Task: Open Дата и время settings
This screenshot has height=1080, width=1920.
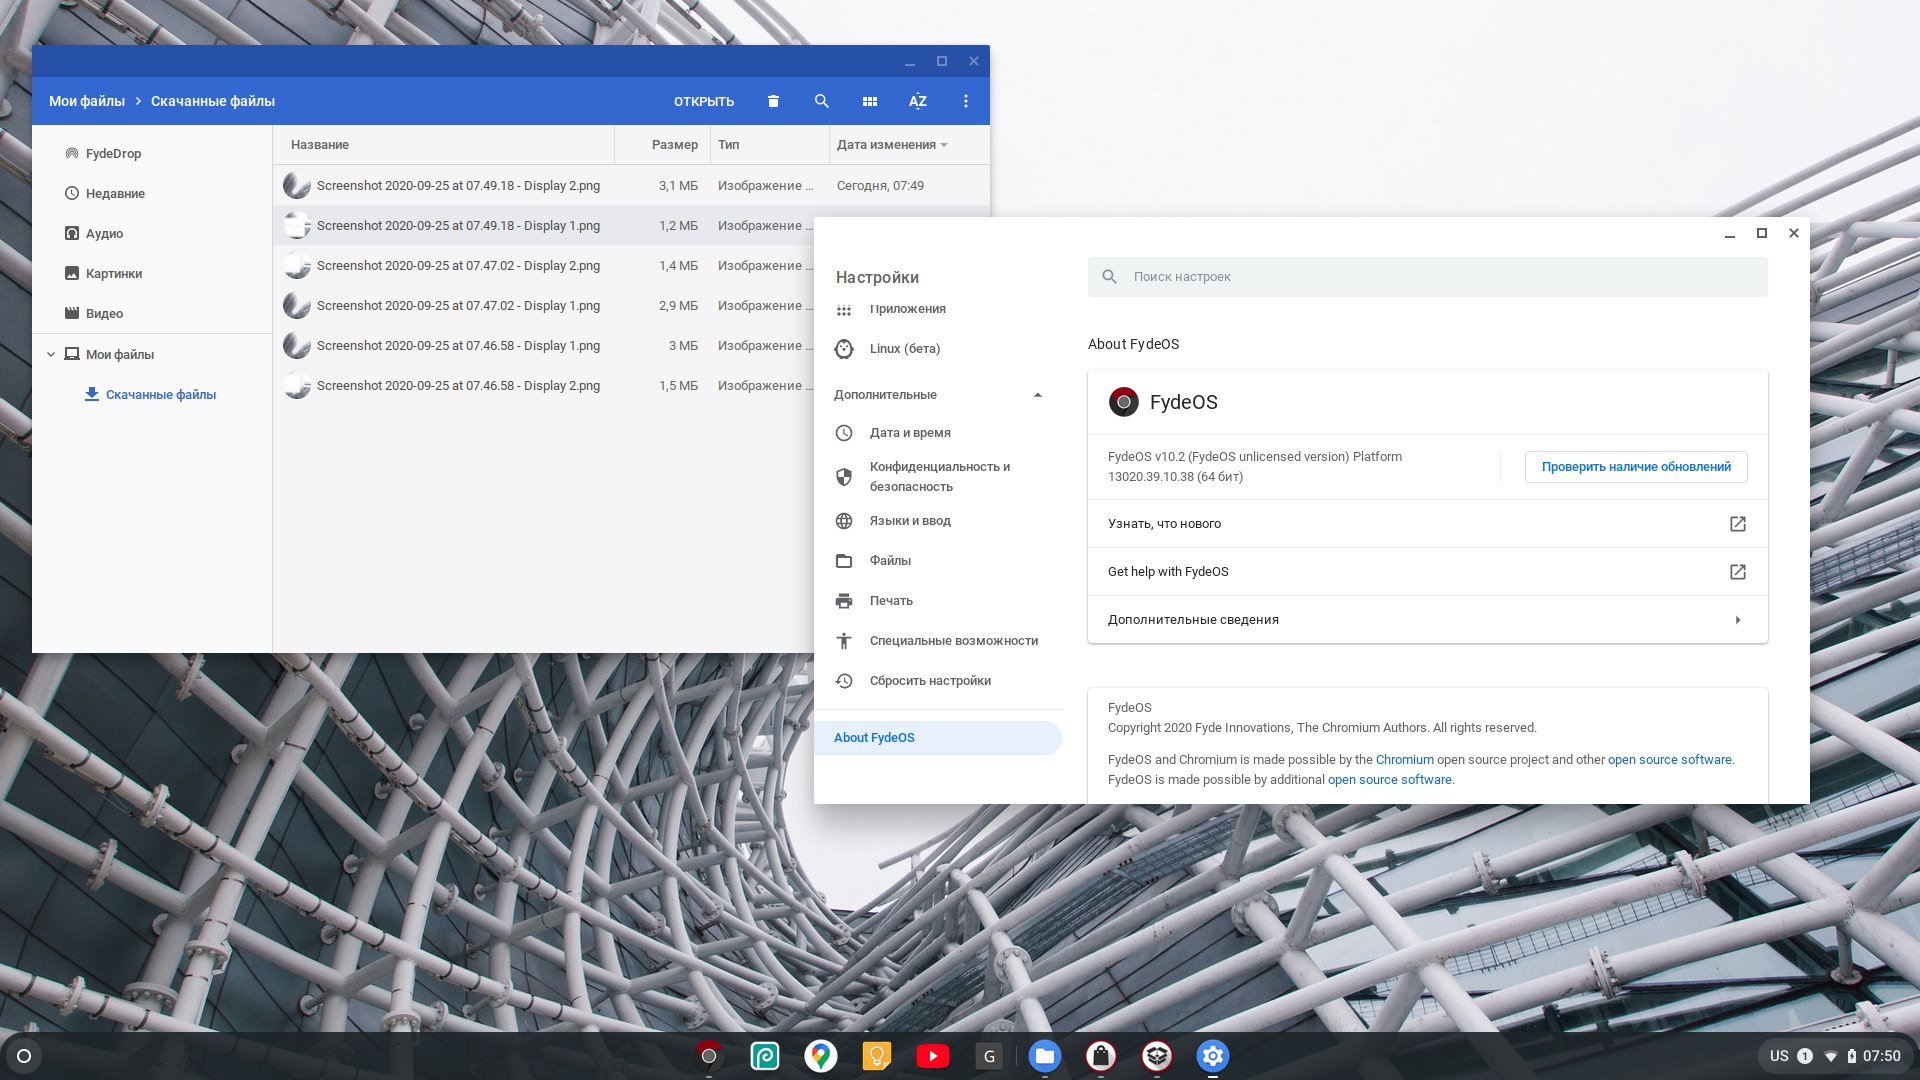Action: [x=938, y=433]
